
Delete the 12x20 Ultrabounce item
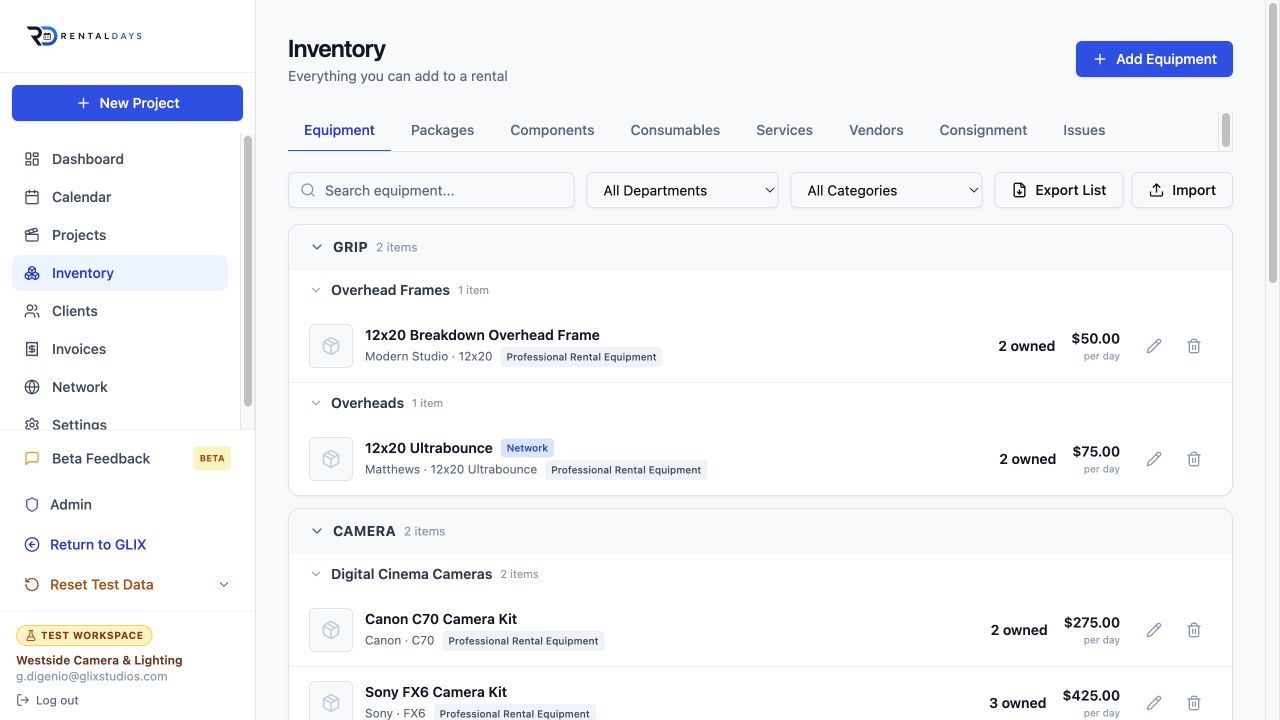click(x=1194, y=459)
